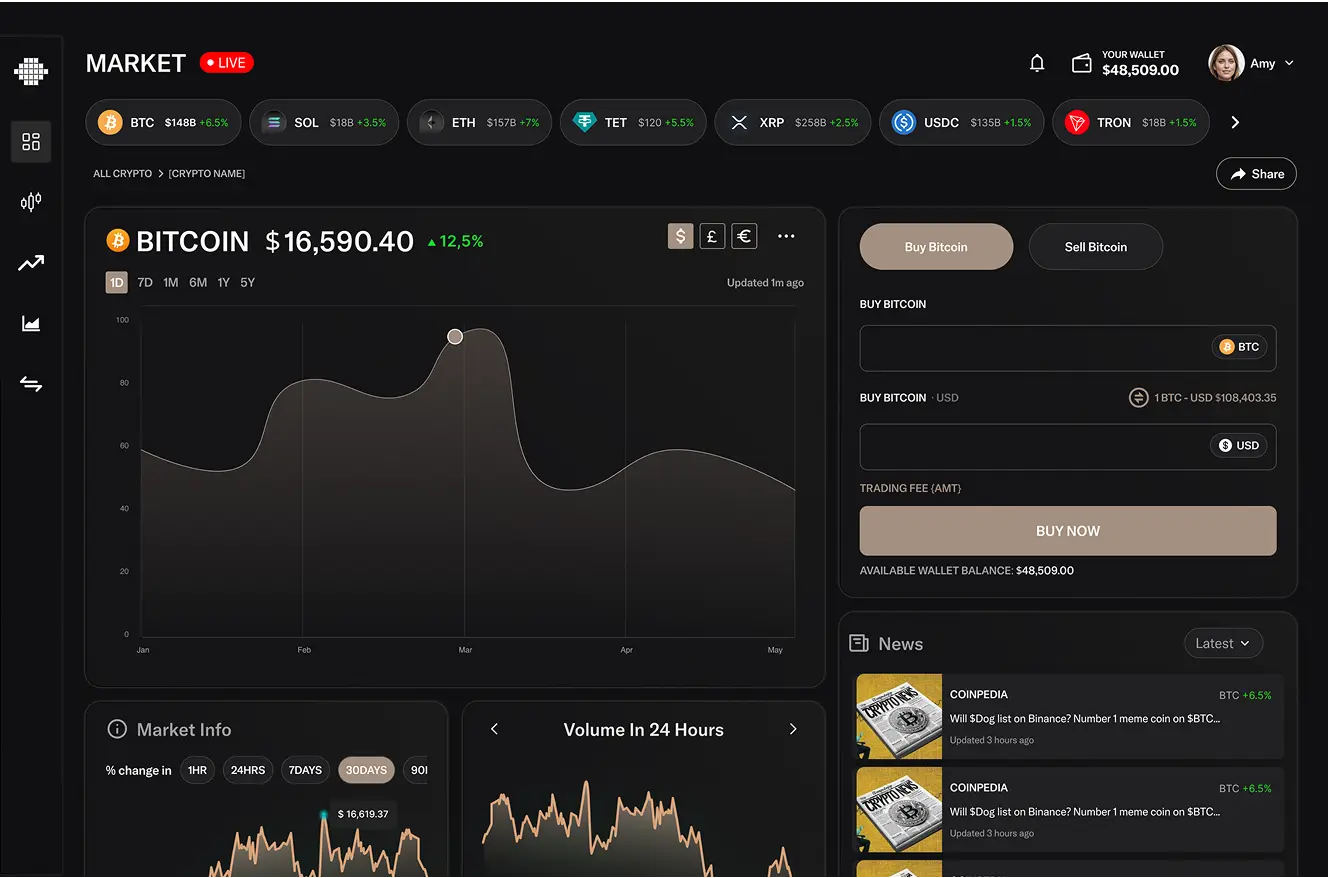Open the swap arrows sidebar icon
Image resolution: width=1328 pixels, height=878 pixels.
[31, 384]
